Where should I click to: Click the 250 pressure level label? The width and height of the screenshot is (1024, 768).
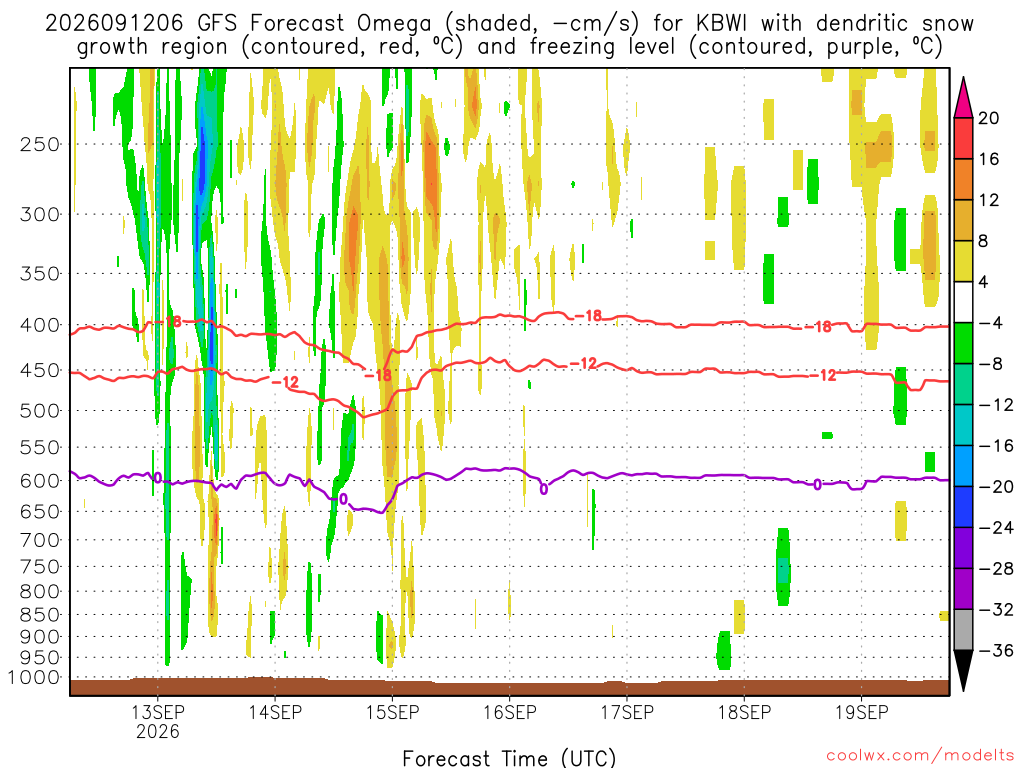tap(40, 144)
